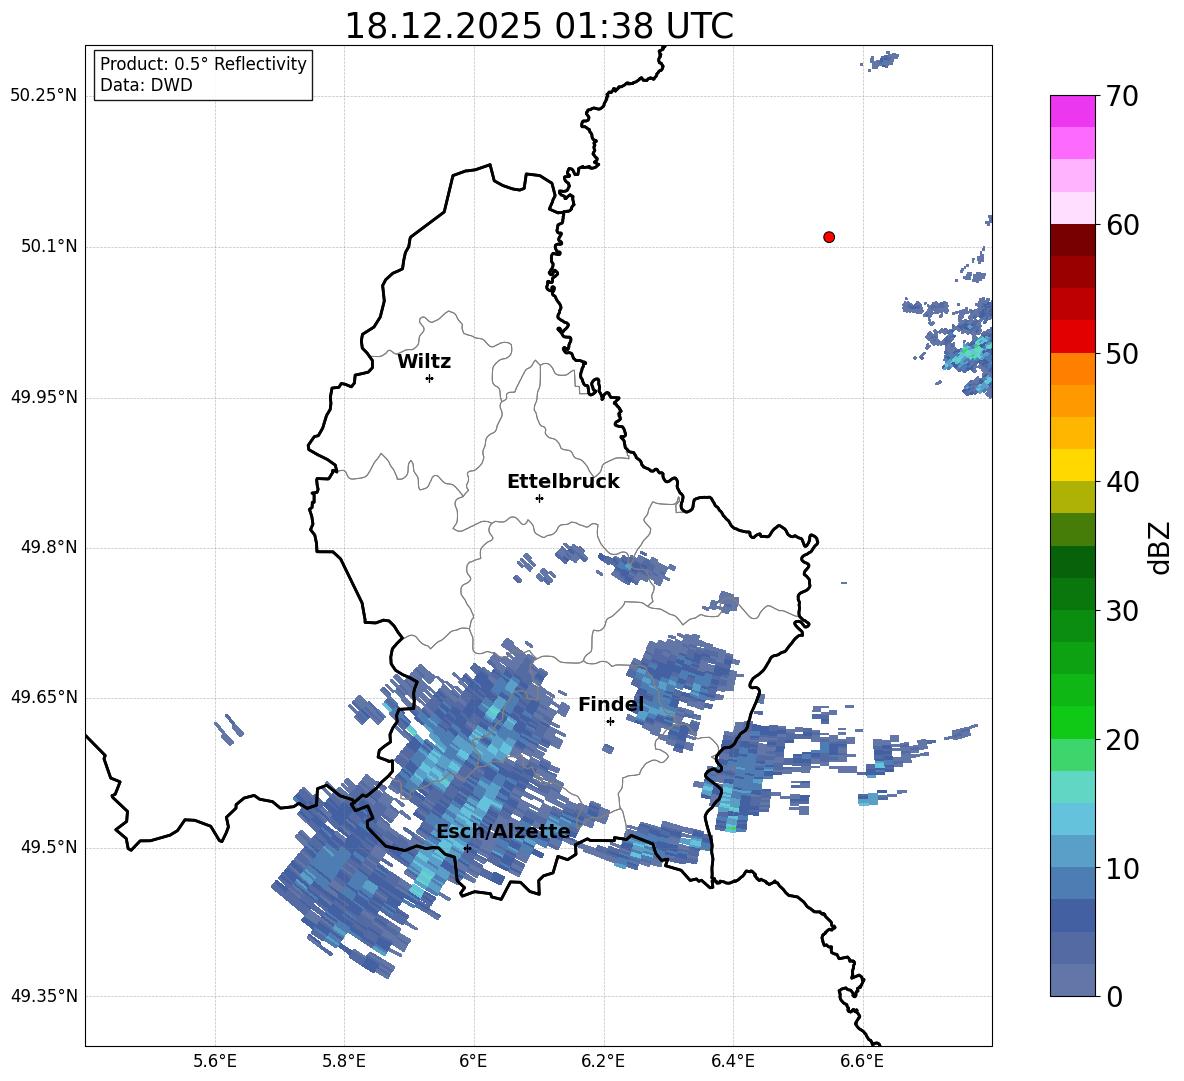Pick the slate blue swatch just above 0
Screen dimensions: 1184x1081
tap(1073, 980)
